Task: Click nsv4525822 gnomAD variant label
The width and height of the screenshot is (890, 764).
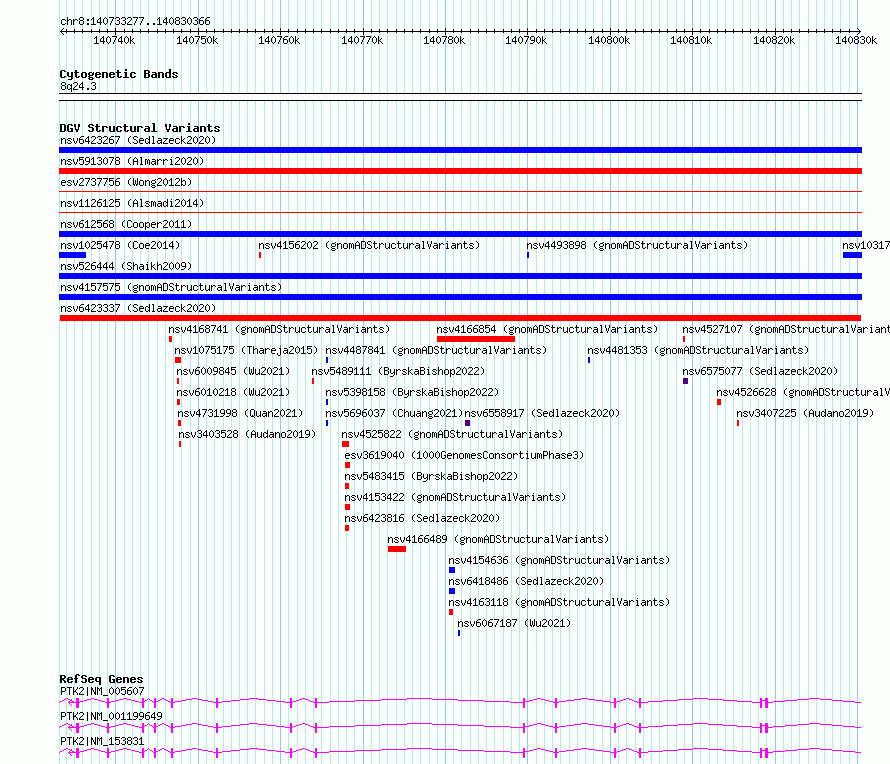Action: 452,434
